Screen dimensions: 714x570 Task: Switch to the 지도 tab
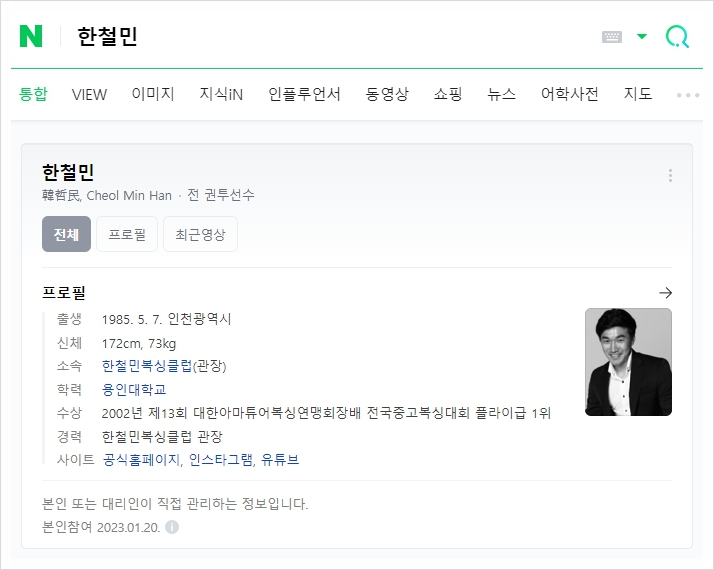click(638, 94)
